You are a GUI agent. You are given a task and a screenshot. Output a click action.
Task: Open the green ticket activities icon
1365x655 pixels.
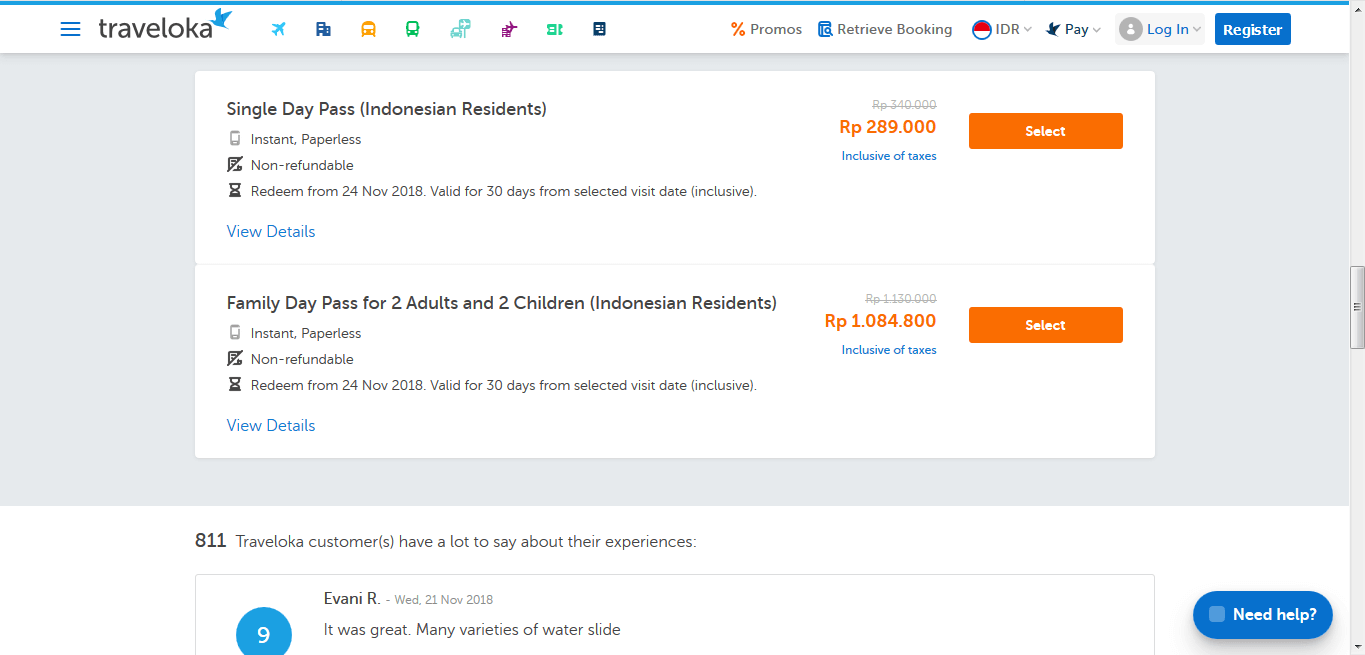click(554, 29)
